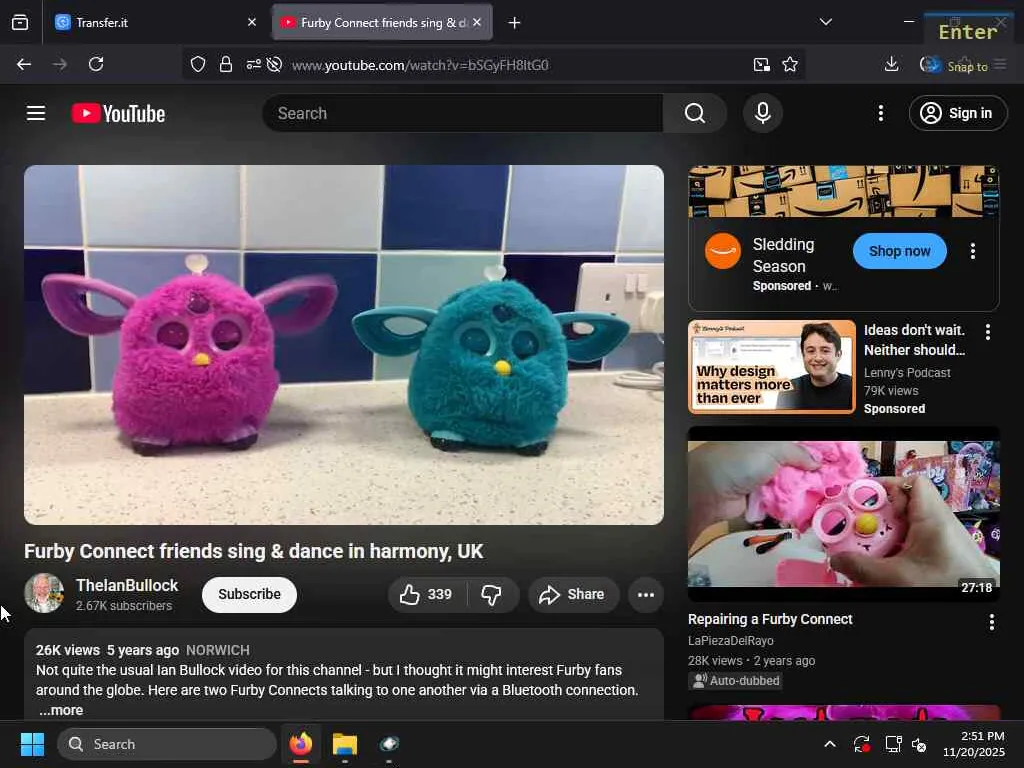Open the third pinned taskbar app

389,744
